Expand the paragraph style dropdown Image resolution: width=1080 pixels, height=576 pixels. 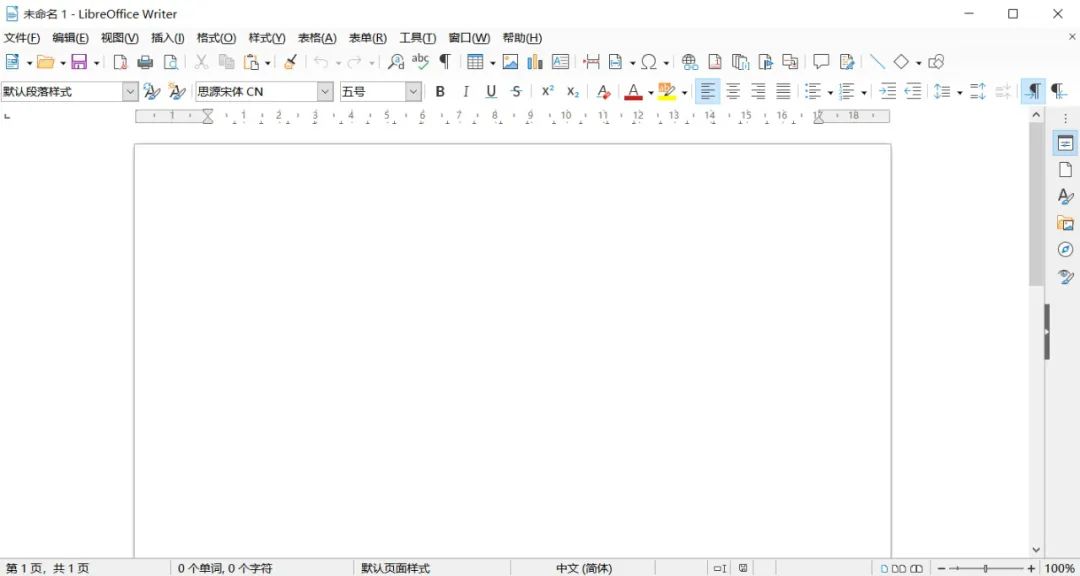coord(130,92)
